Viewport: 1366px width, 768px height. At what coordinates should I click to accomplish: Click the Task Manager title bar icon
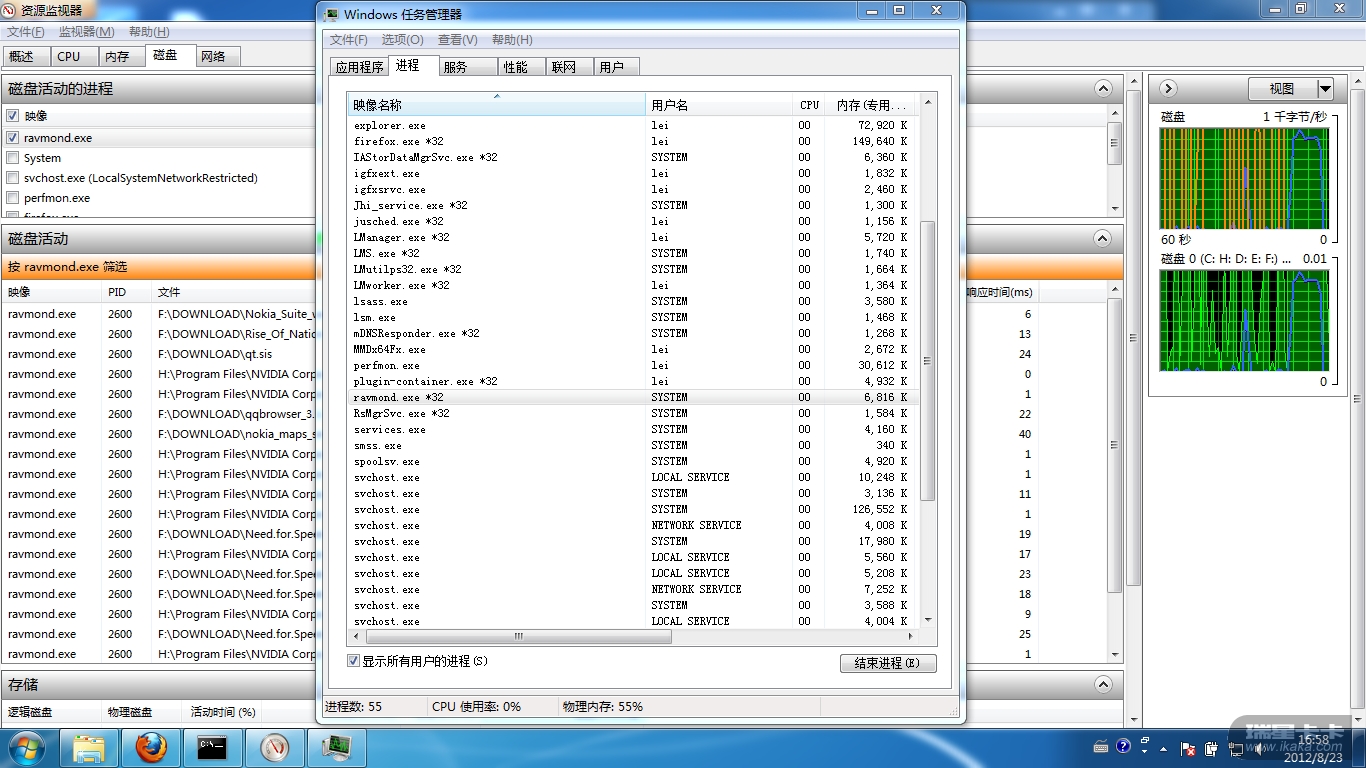(x=332, y=15)
